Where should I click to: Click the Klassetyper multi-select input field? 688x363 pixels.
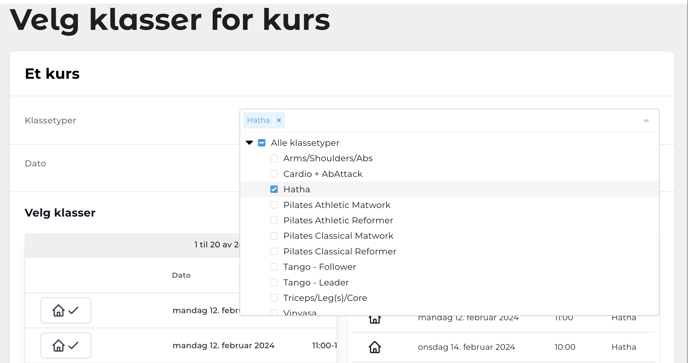tap(449, 120)
